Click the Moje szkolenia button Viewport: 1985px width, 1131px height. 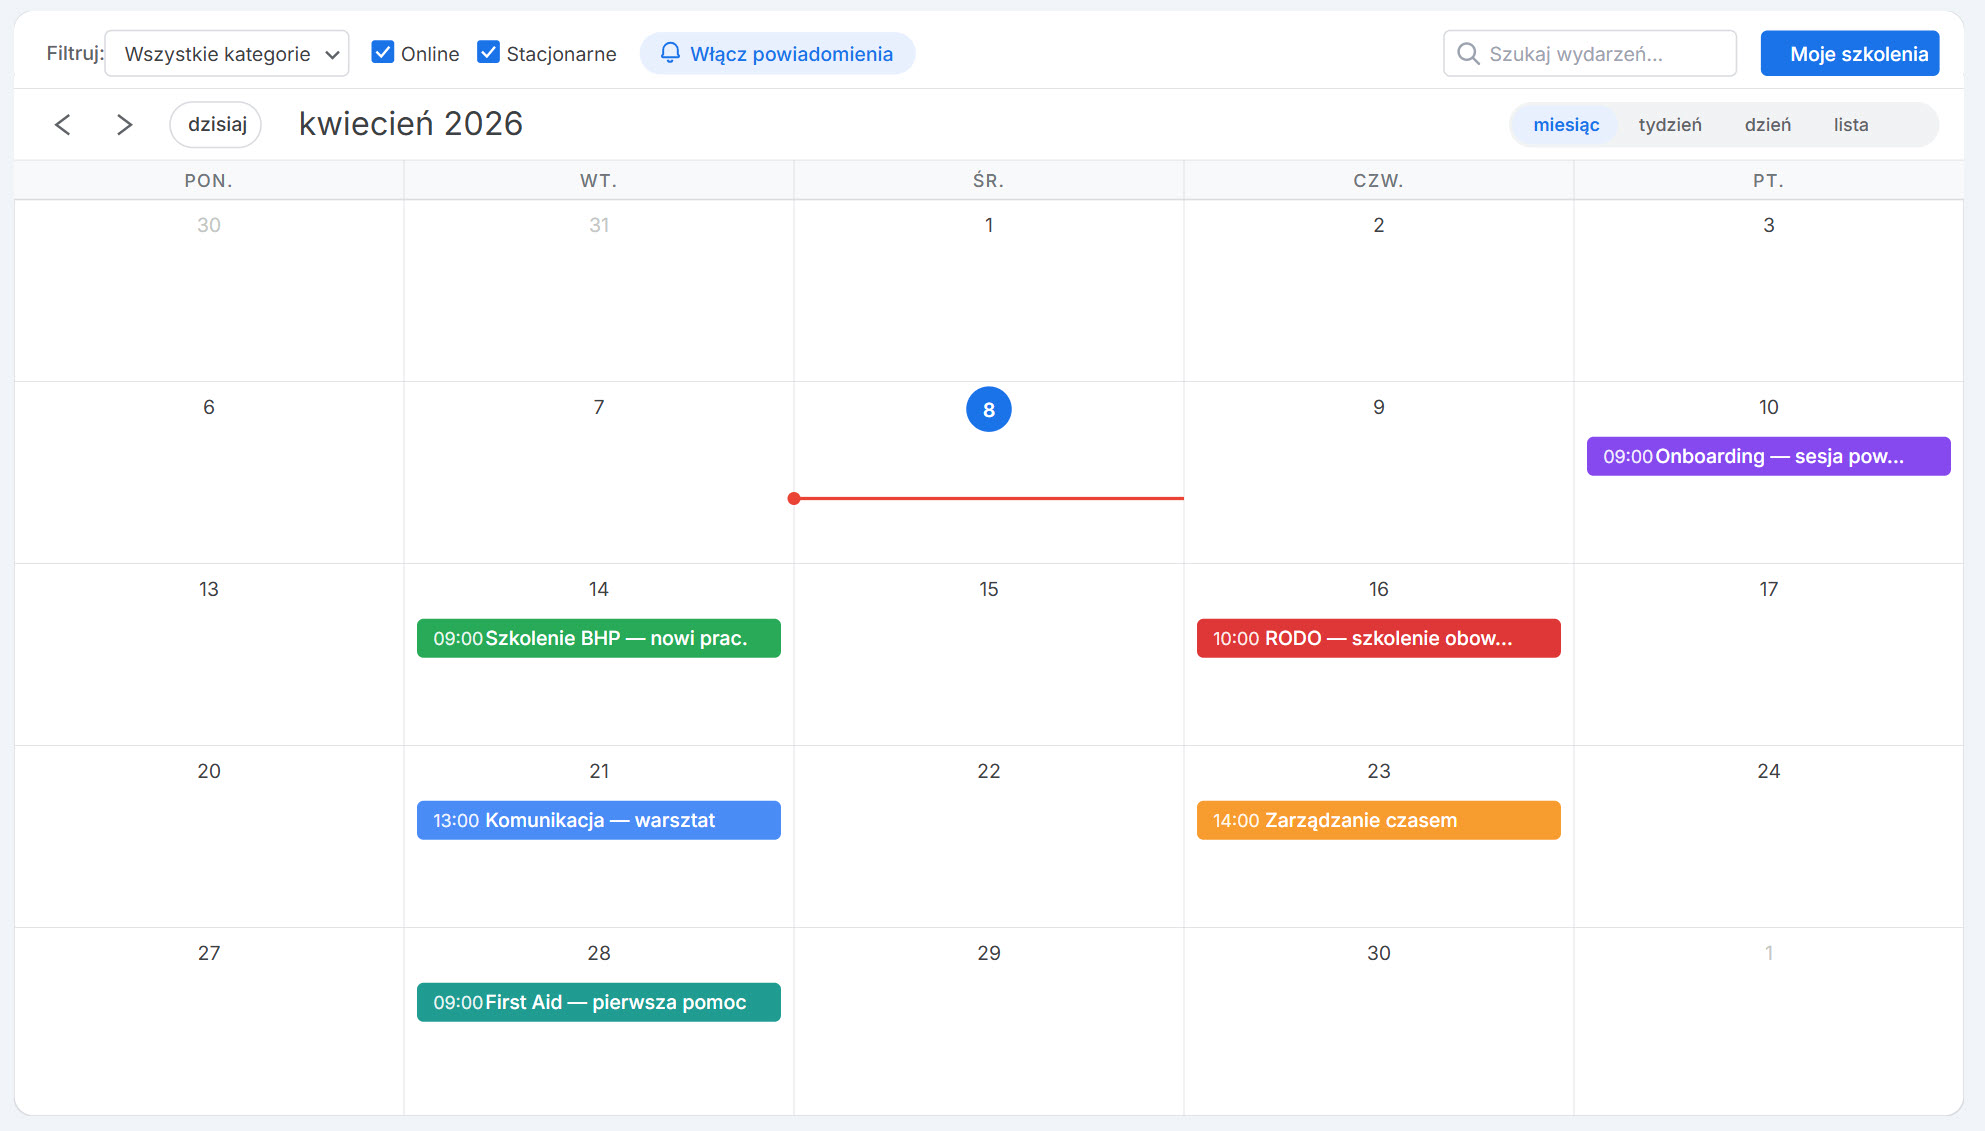[x=1849, y=54]
